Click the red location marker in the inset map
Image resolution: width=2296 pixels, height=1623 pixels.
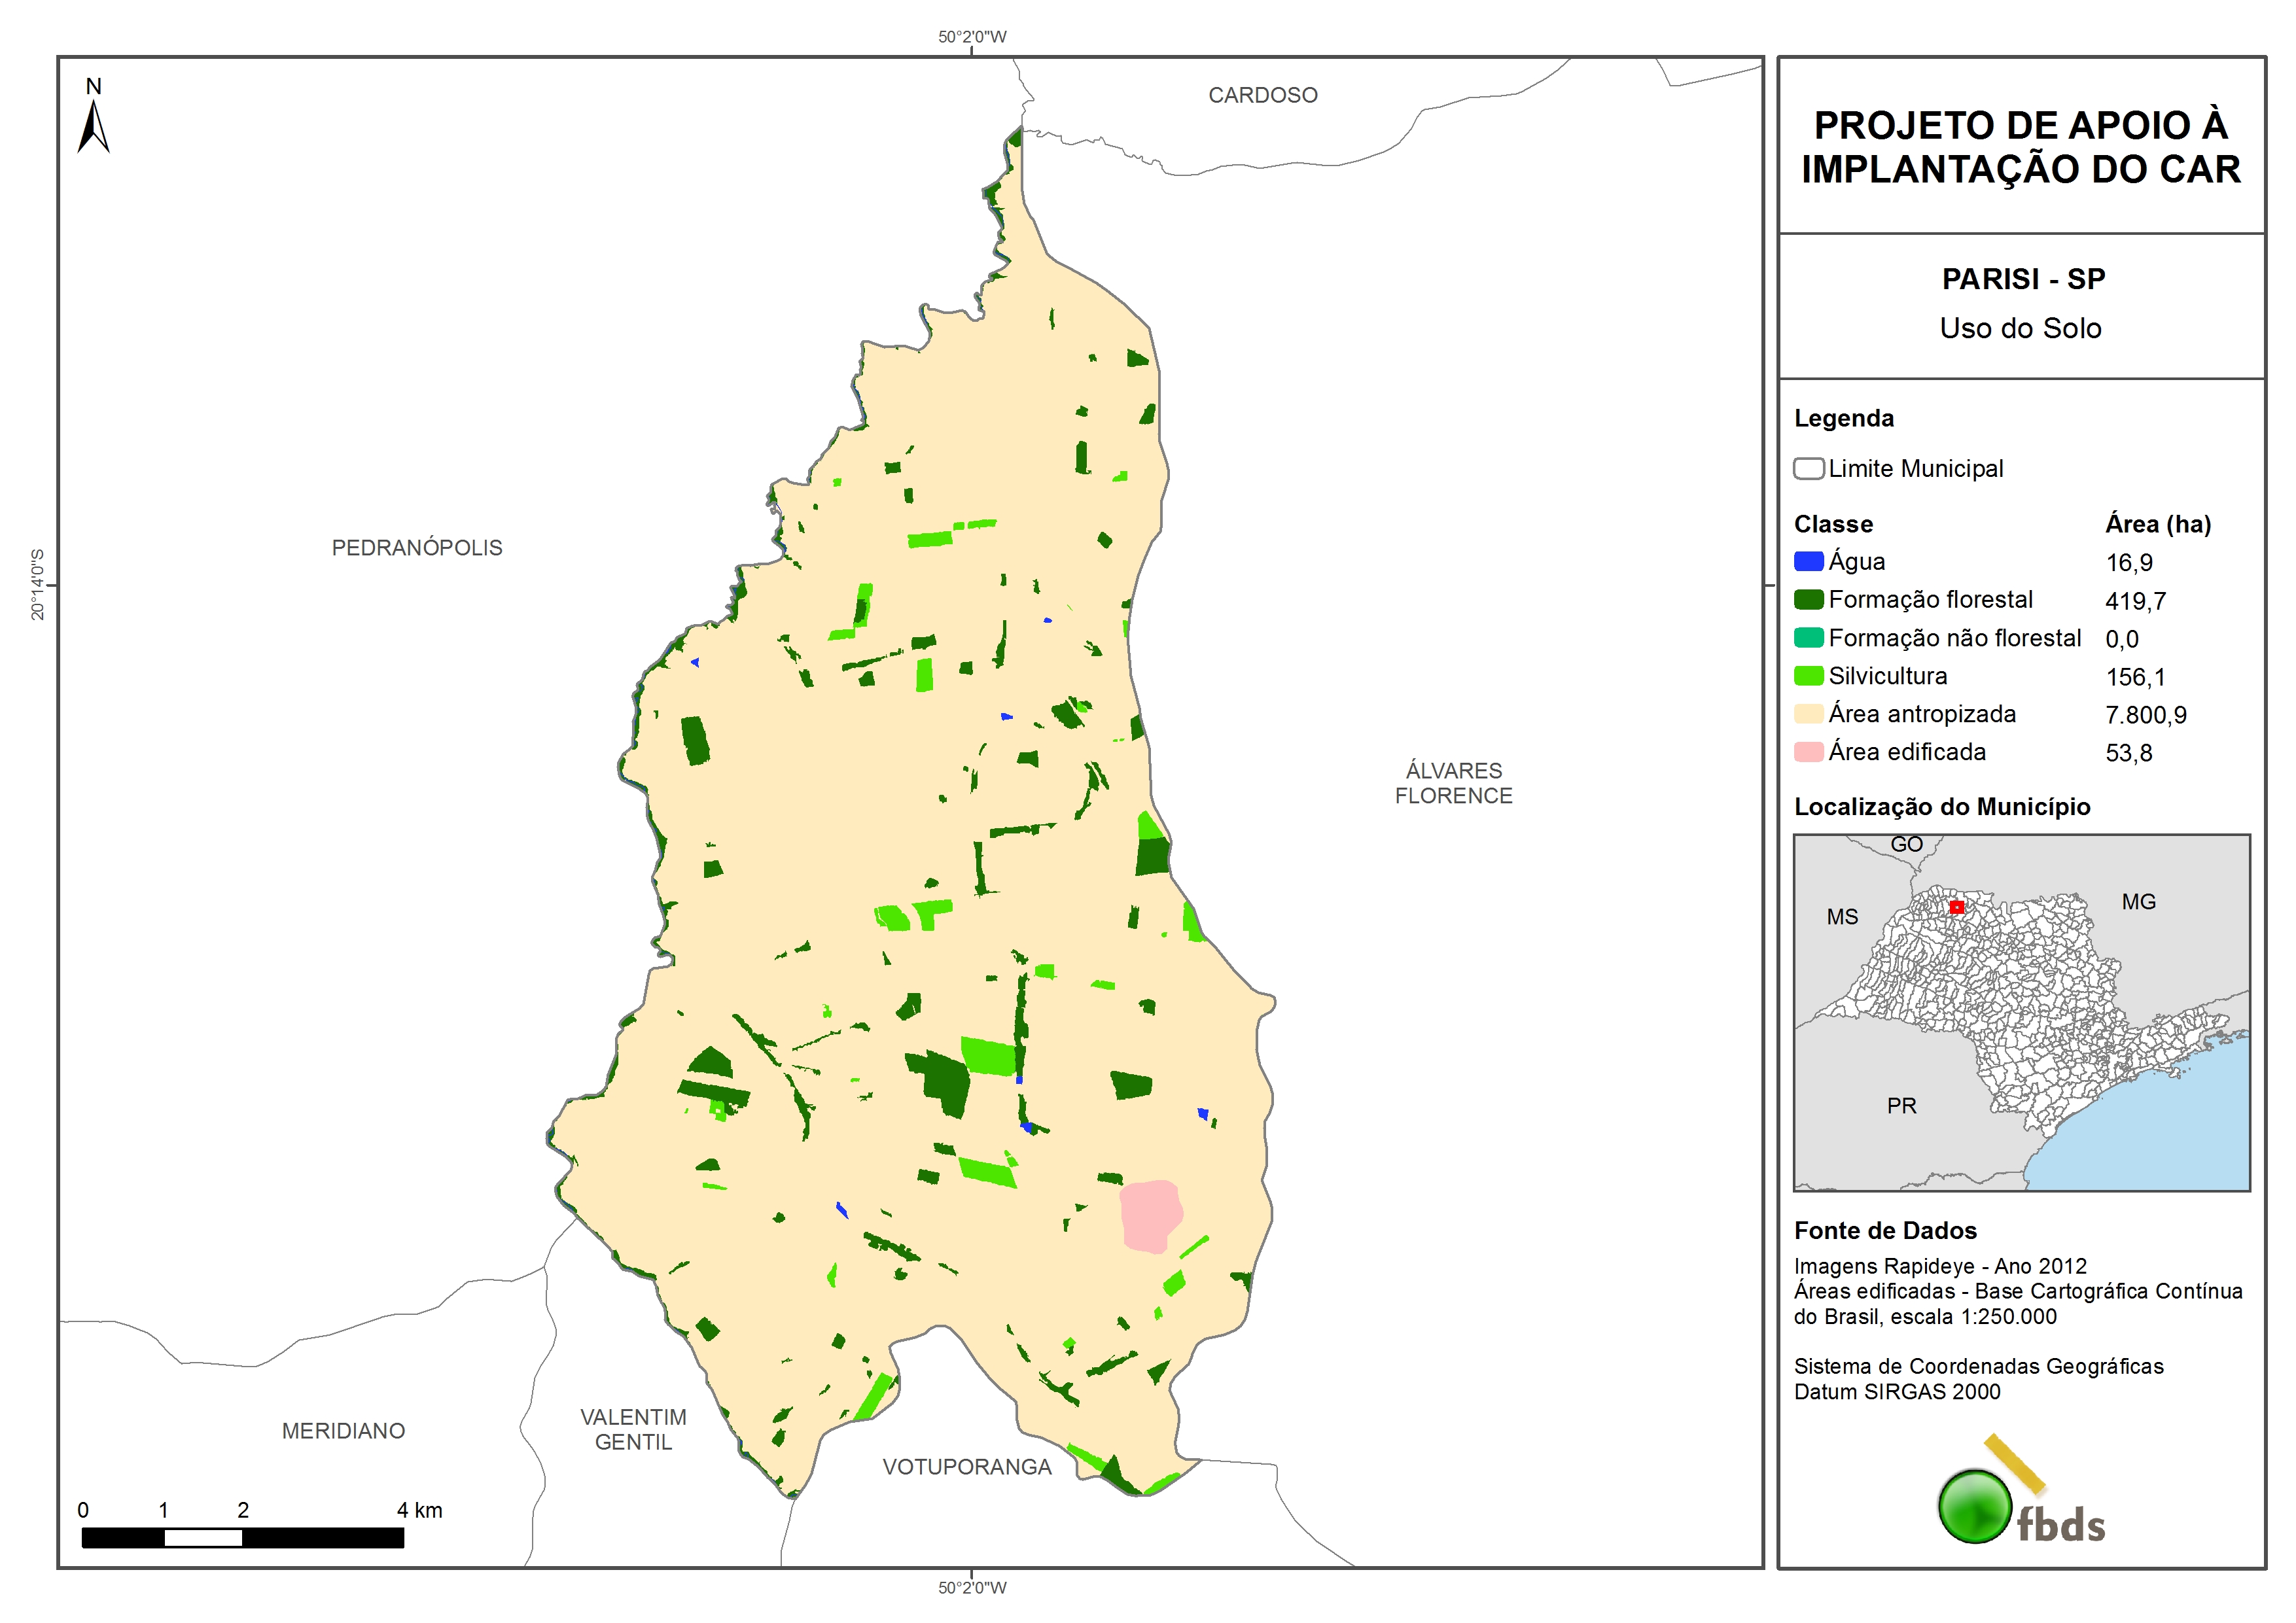coord(1957,907)
